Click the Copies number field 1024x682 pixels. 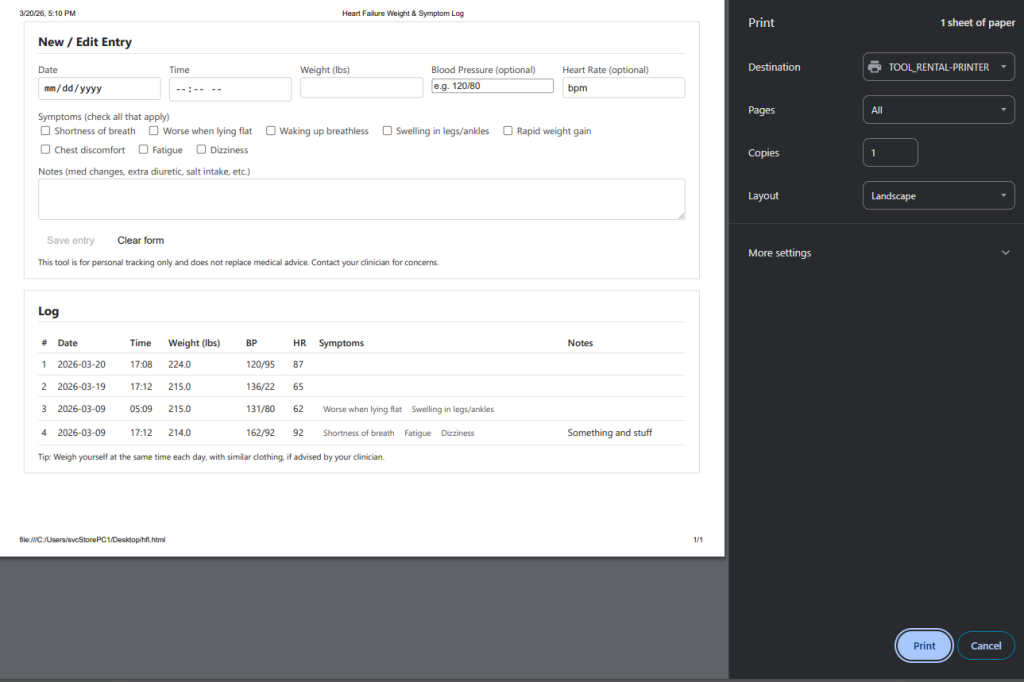tap(890, 153)
